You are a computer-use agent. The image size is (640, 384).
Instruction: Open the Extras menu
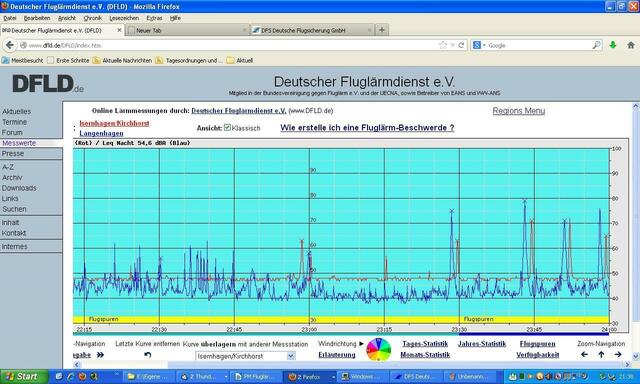click(154, 18)
